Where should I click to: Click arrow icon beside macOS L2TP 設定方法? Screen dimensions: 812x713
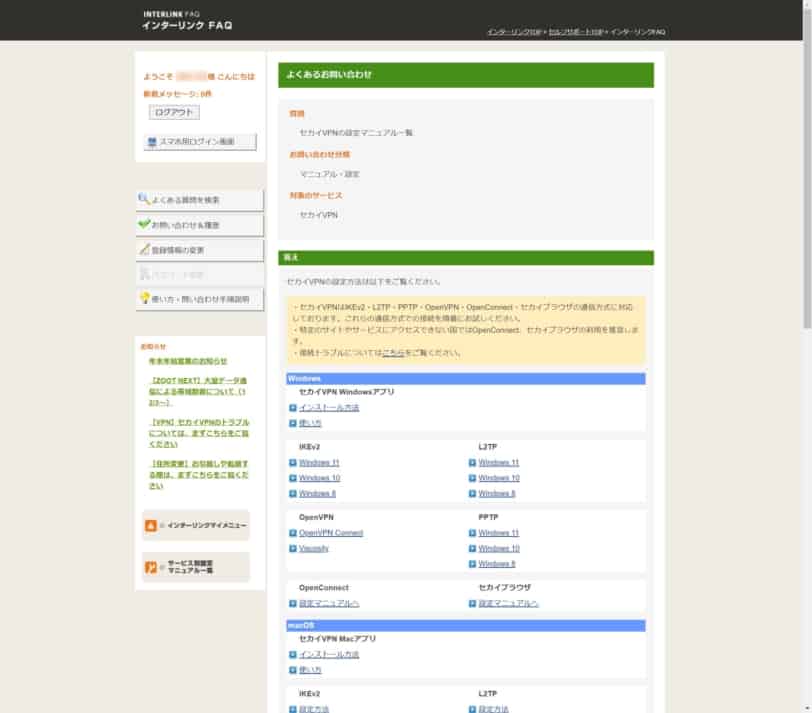472,709
